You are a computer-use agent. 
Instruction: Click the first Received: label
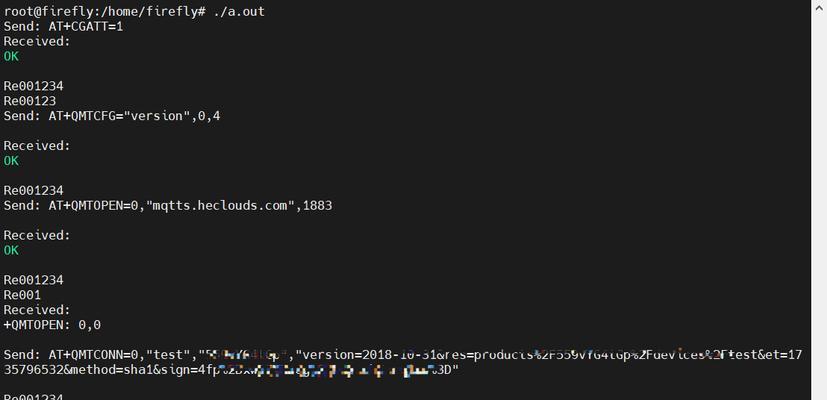pyautogui.click(x=37, y=42)
